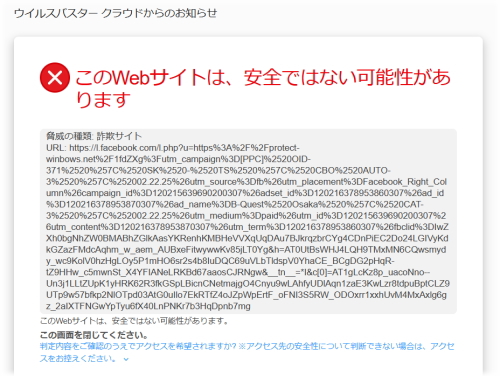
Task: Click small gray text このWebサイトは、安全ではない可能性があります。
Action: pyautogui.click(x=134, y=321)
